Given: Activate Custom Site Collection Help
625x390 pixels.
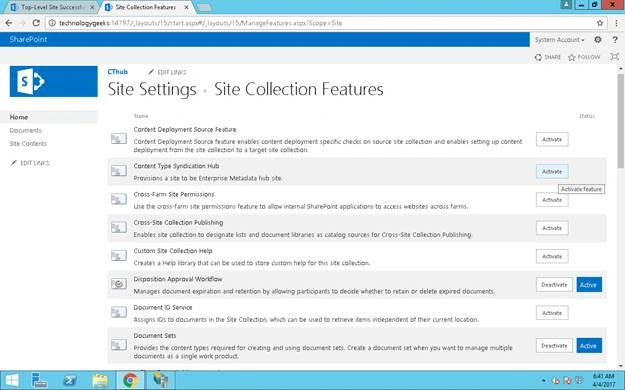Looking at the screenshot, I should [552, 256].
